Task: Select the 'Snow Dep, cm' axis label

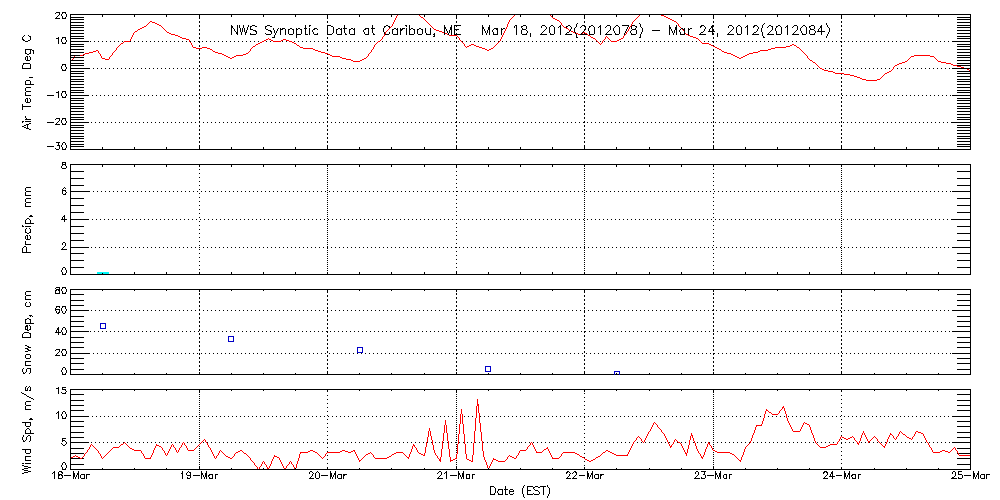Action: tap(28, 330)
